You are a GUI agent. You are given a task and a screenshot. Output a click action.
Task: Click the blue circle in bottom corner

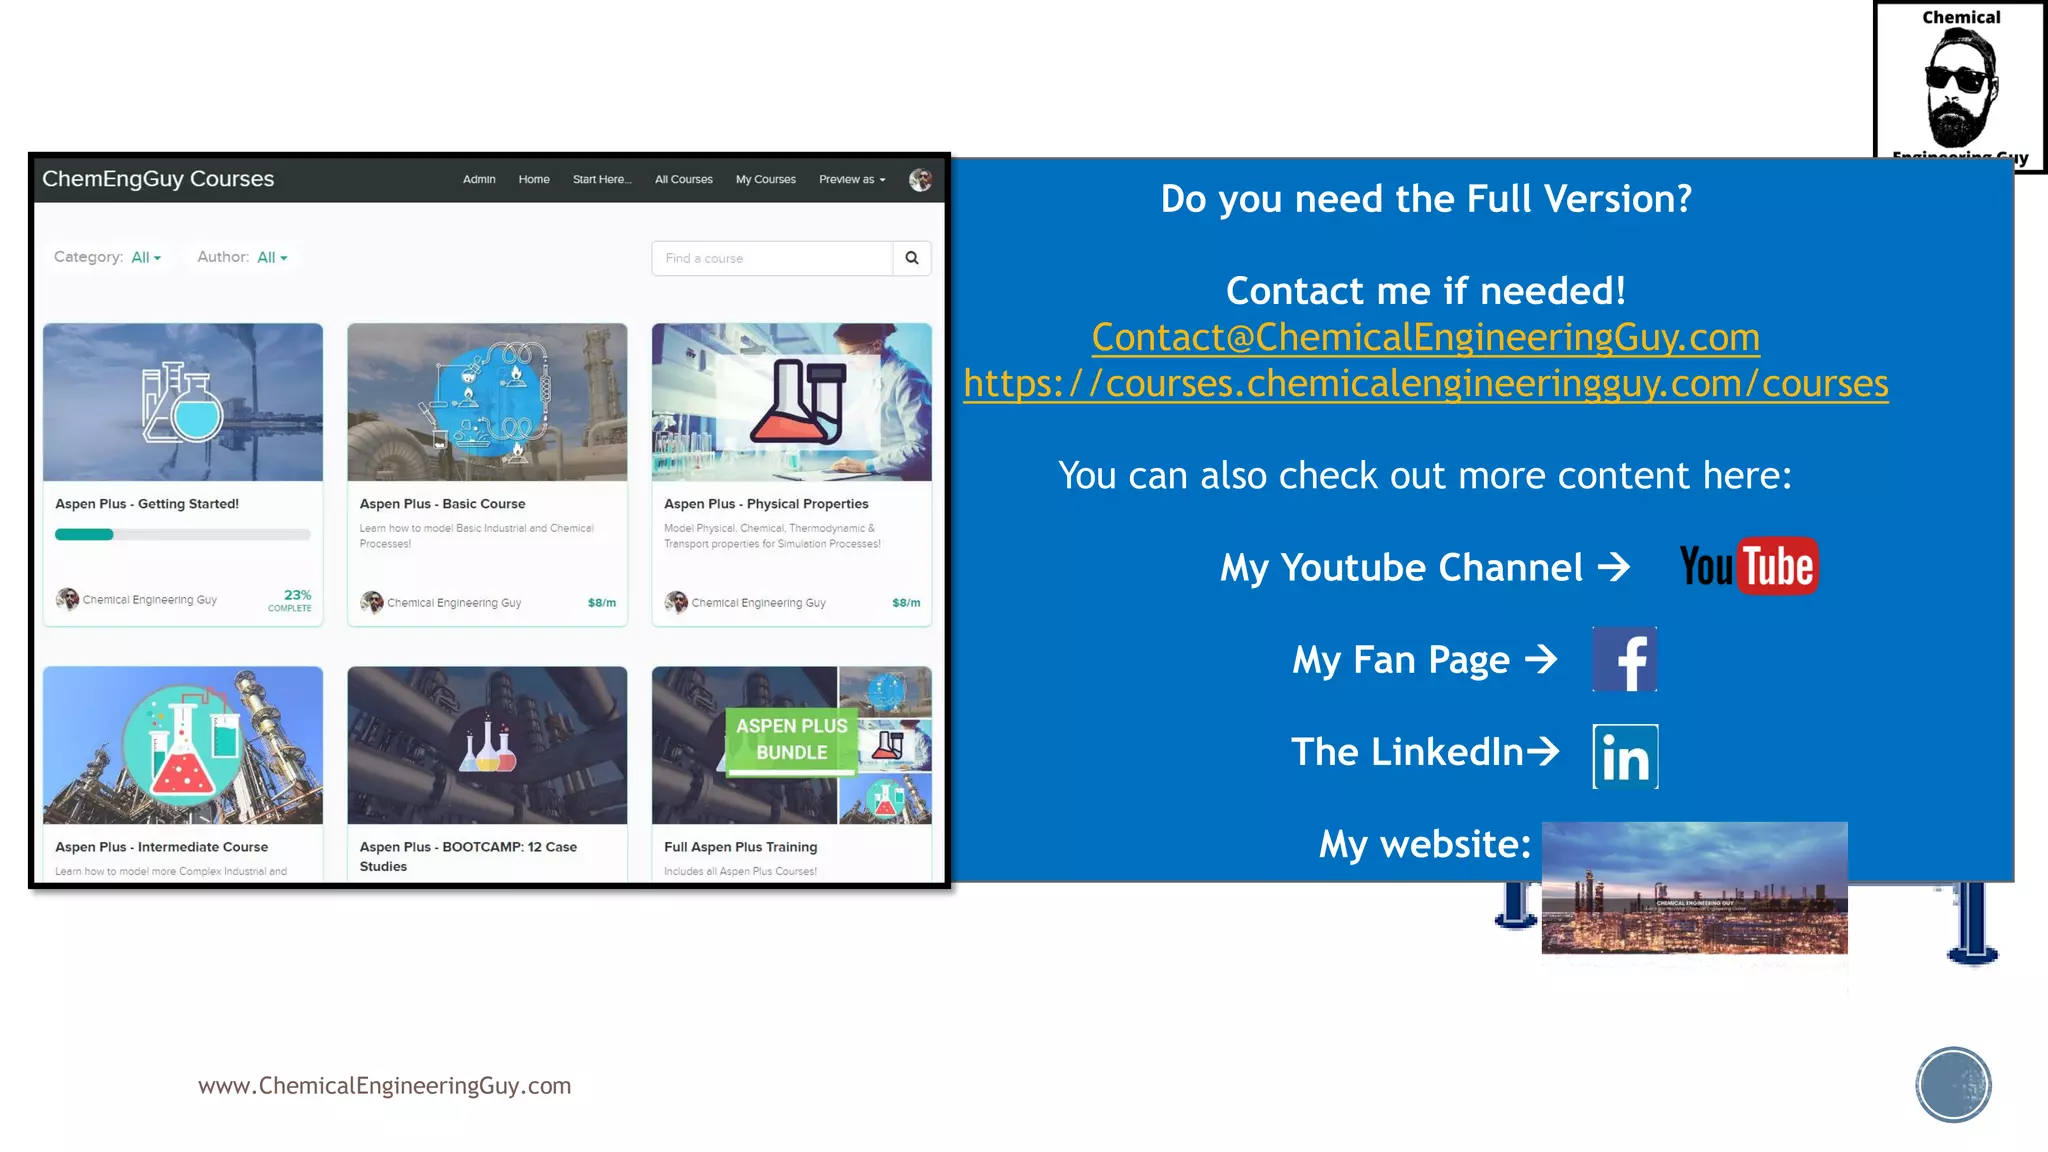coord(1953,1085)
